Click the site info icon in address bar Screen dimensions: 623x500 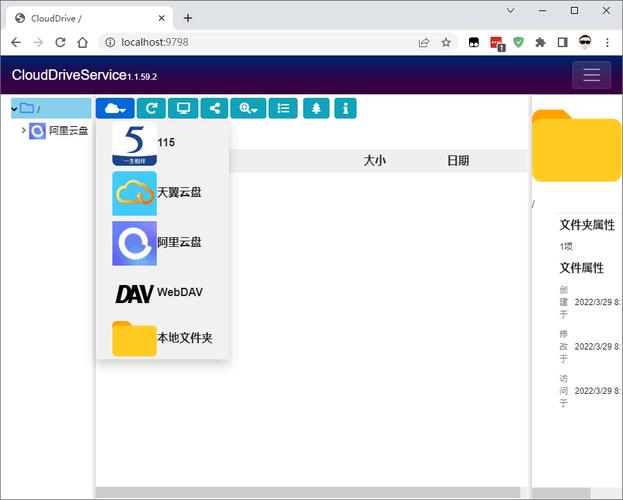(x=110, y=42)
